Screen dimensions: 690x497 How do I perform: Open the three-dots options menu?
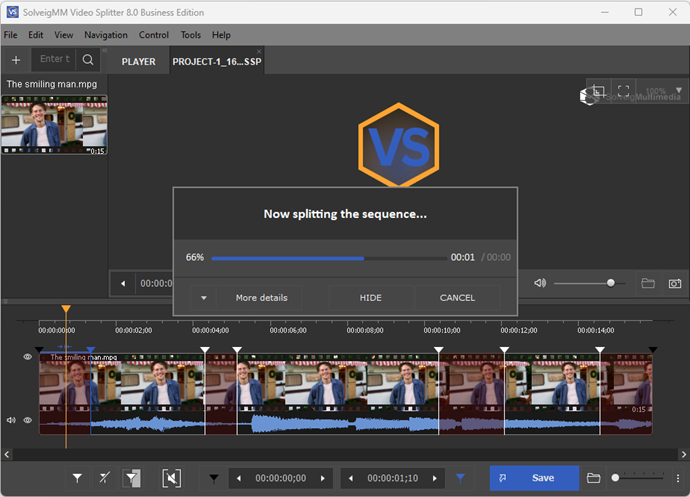tap(678, 478)
